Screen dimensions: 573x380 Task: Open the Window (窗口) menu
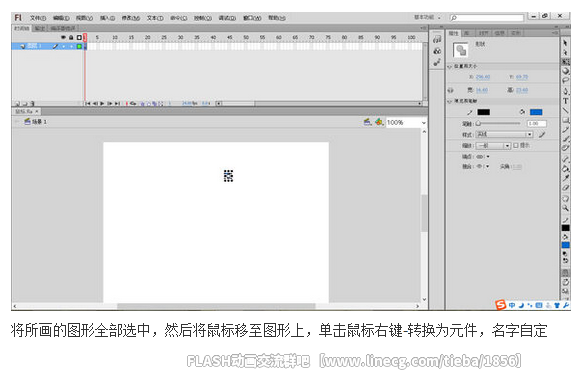pyautogui.click(x=252, y=18)
